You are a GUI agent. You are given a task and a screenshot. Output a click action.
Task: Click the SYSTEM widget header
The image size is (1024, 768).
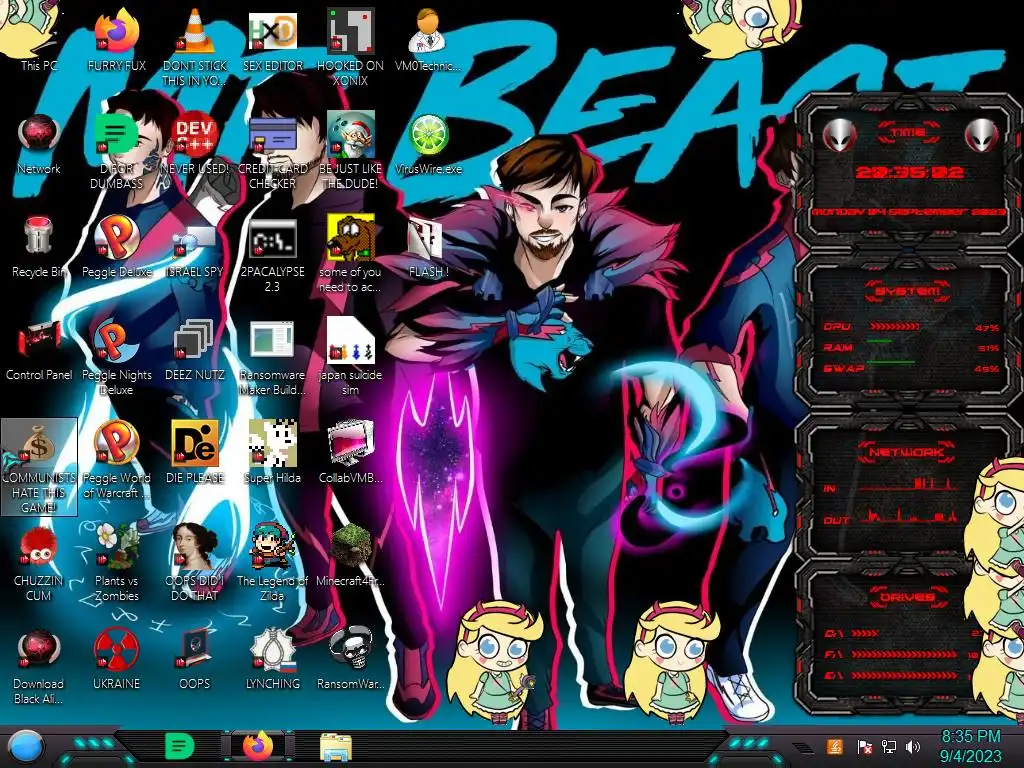pos(908,291)
